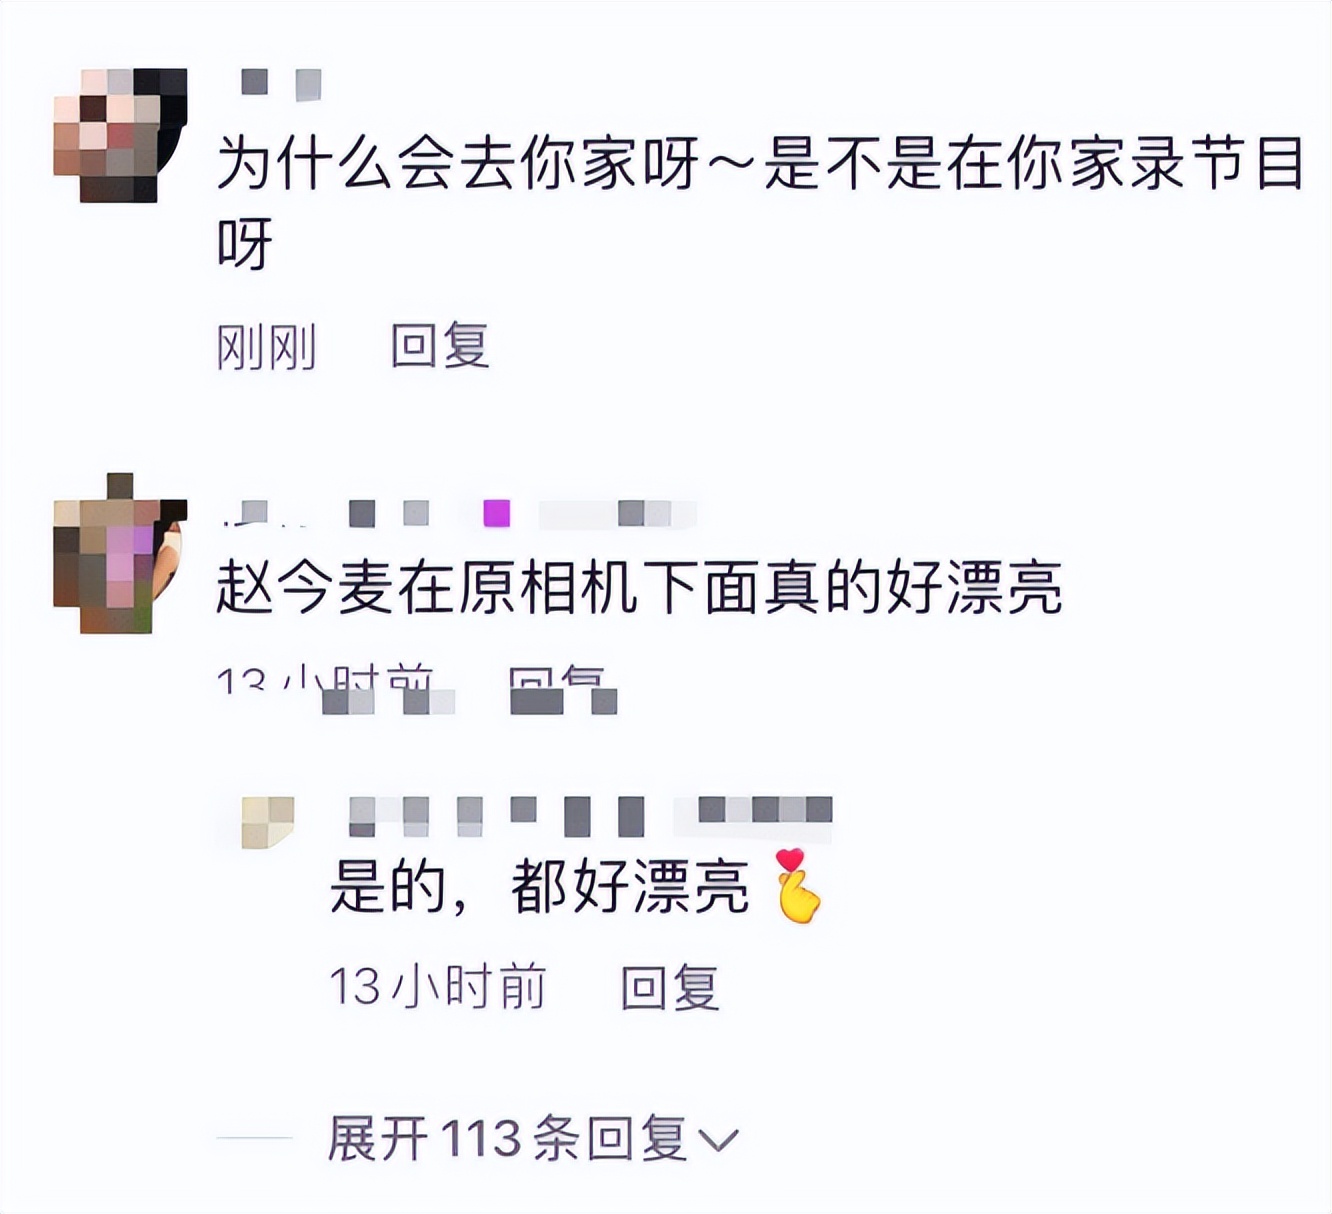The image size is (1332, 1214).
Task: Reply to the 是的，都好漂亮 comment
Action: 670,988
